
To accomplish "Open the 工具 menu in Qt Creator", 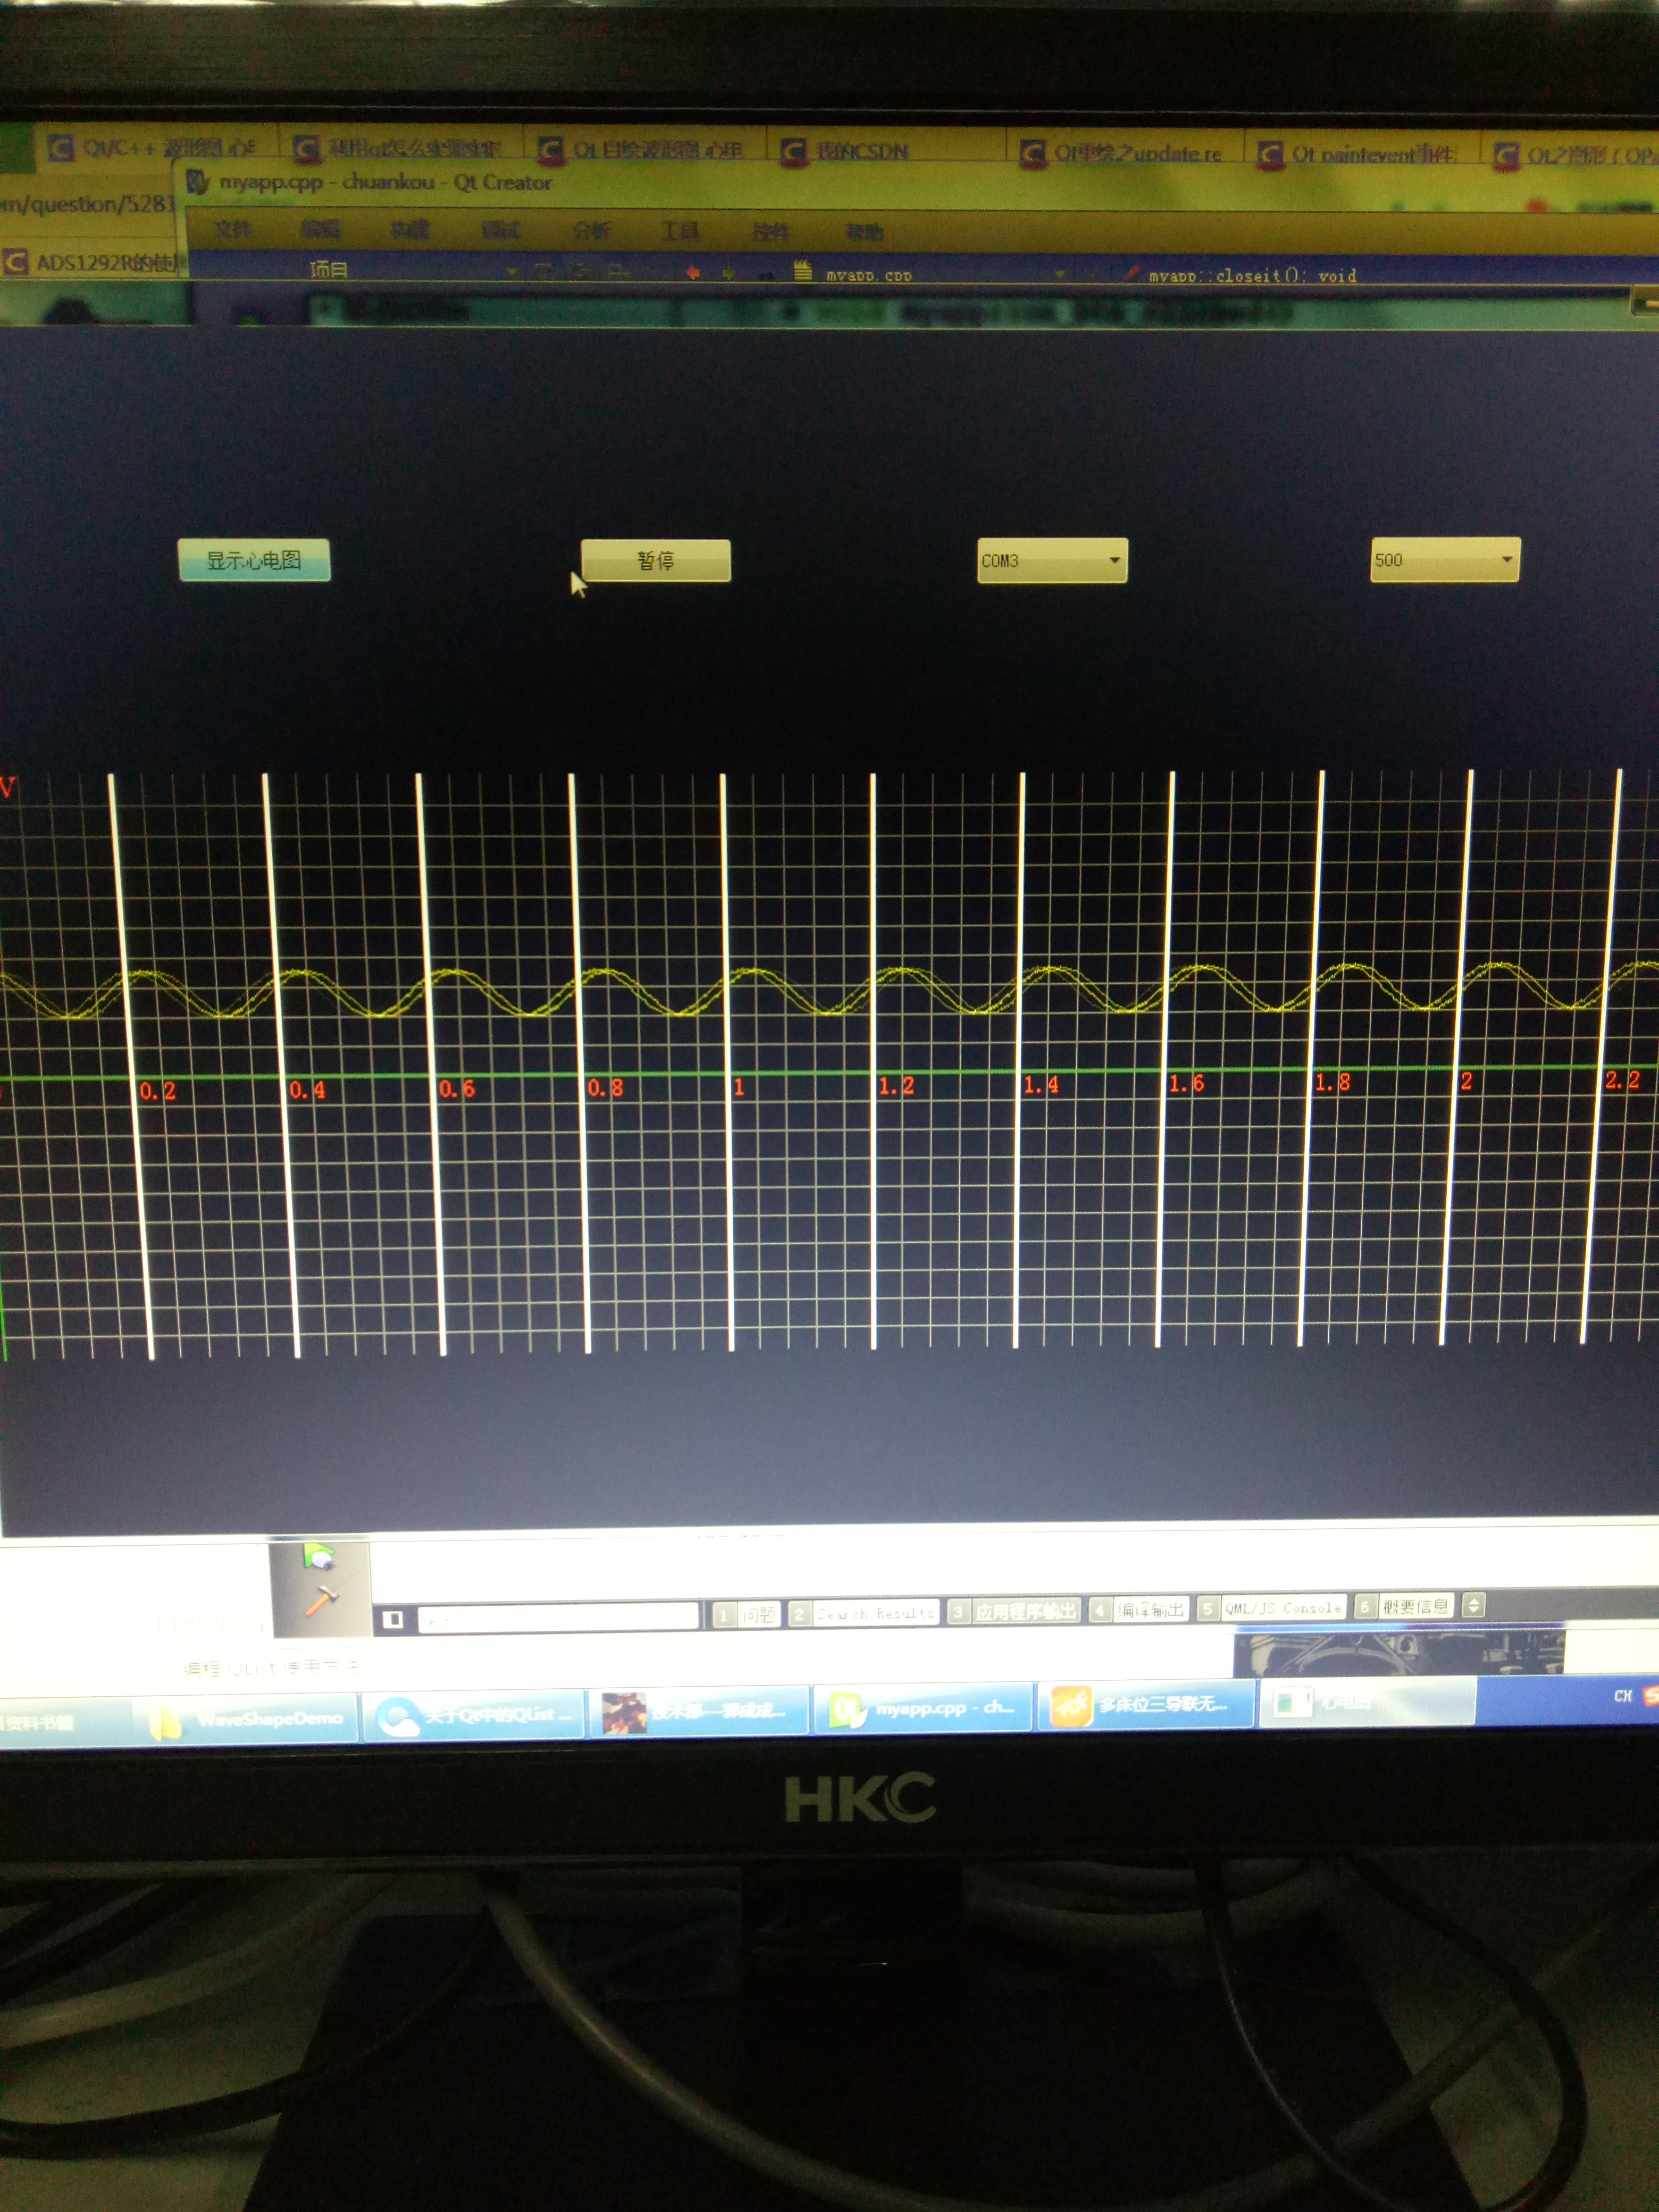I will (x=680, y=231).
